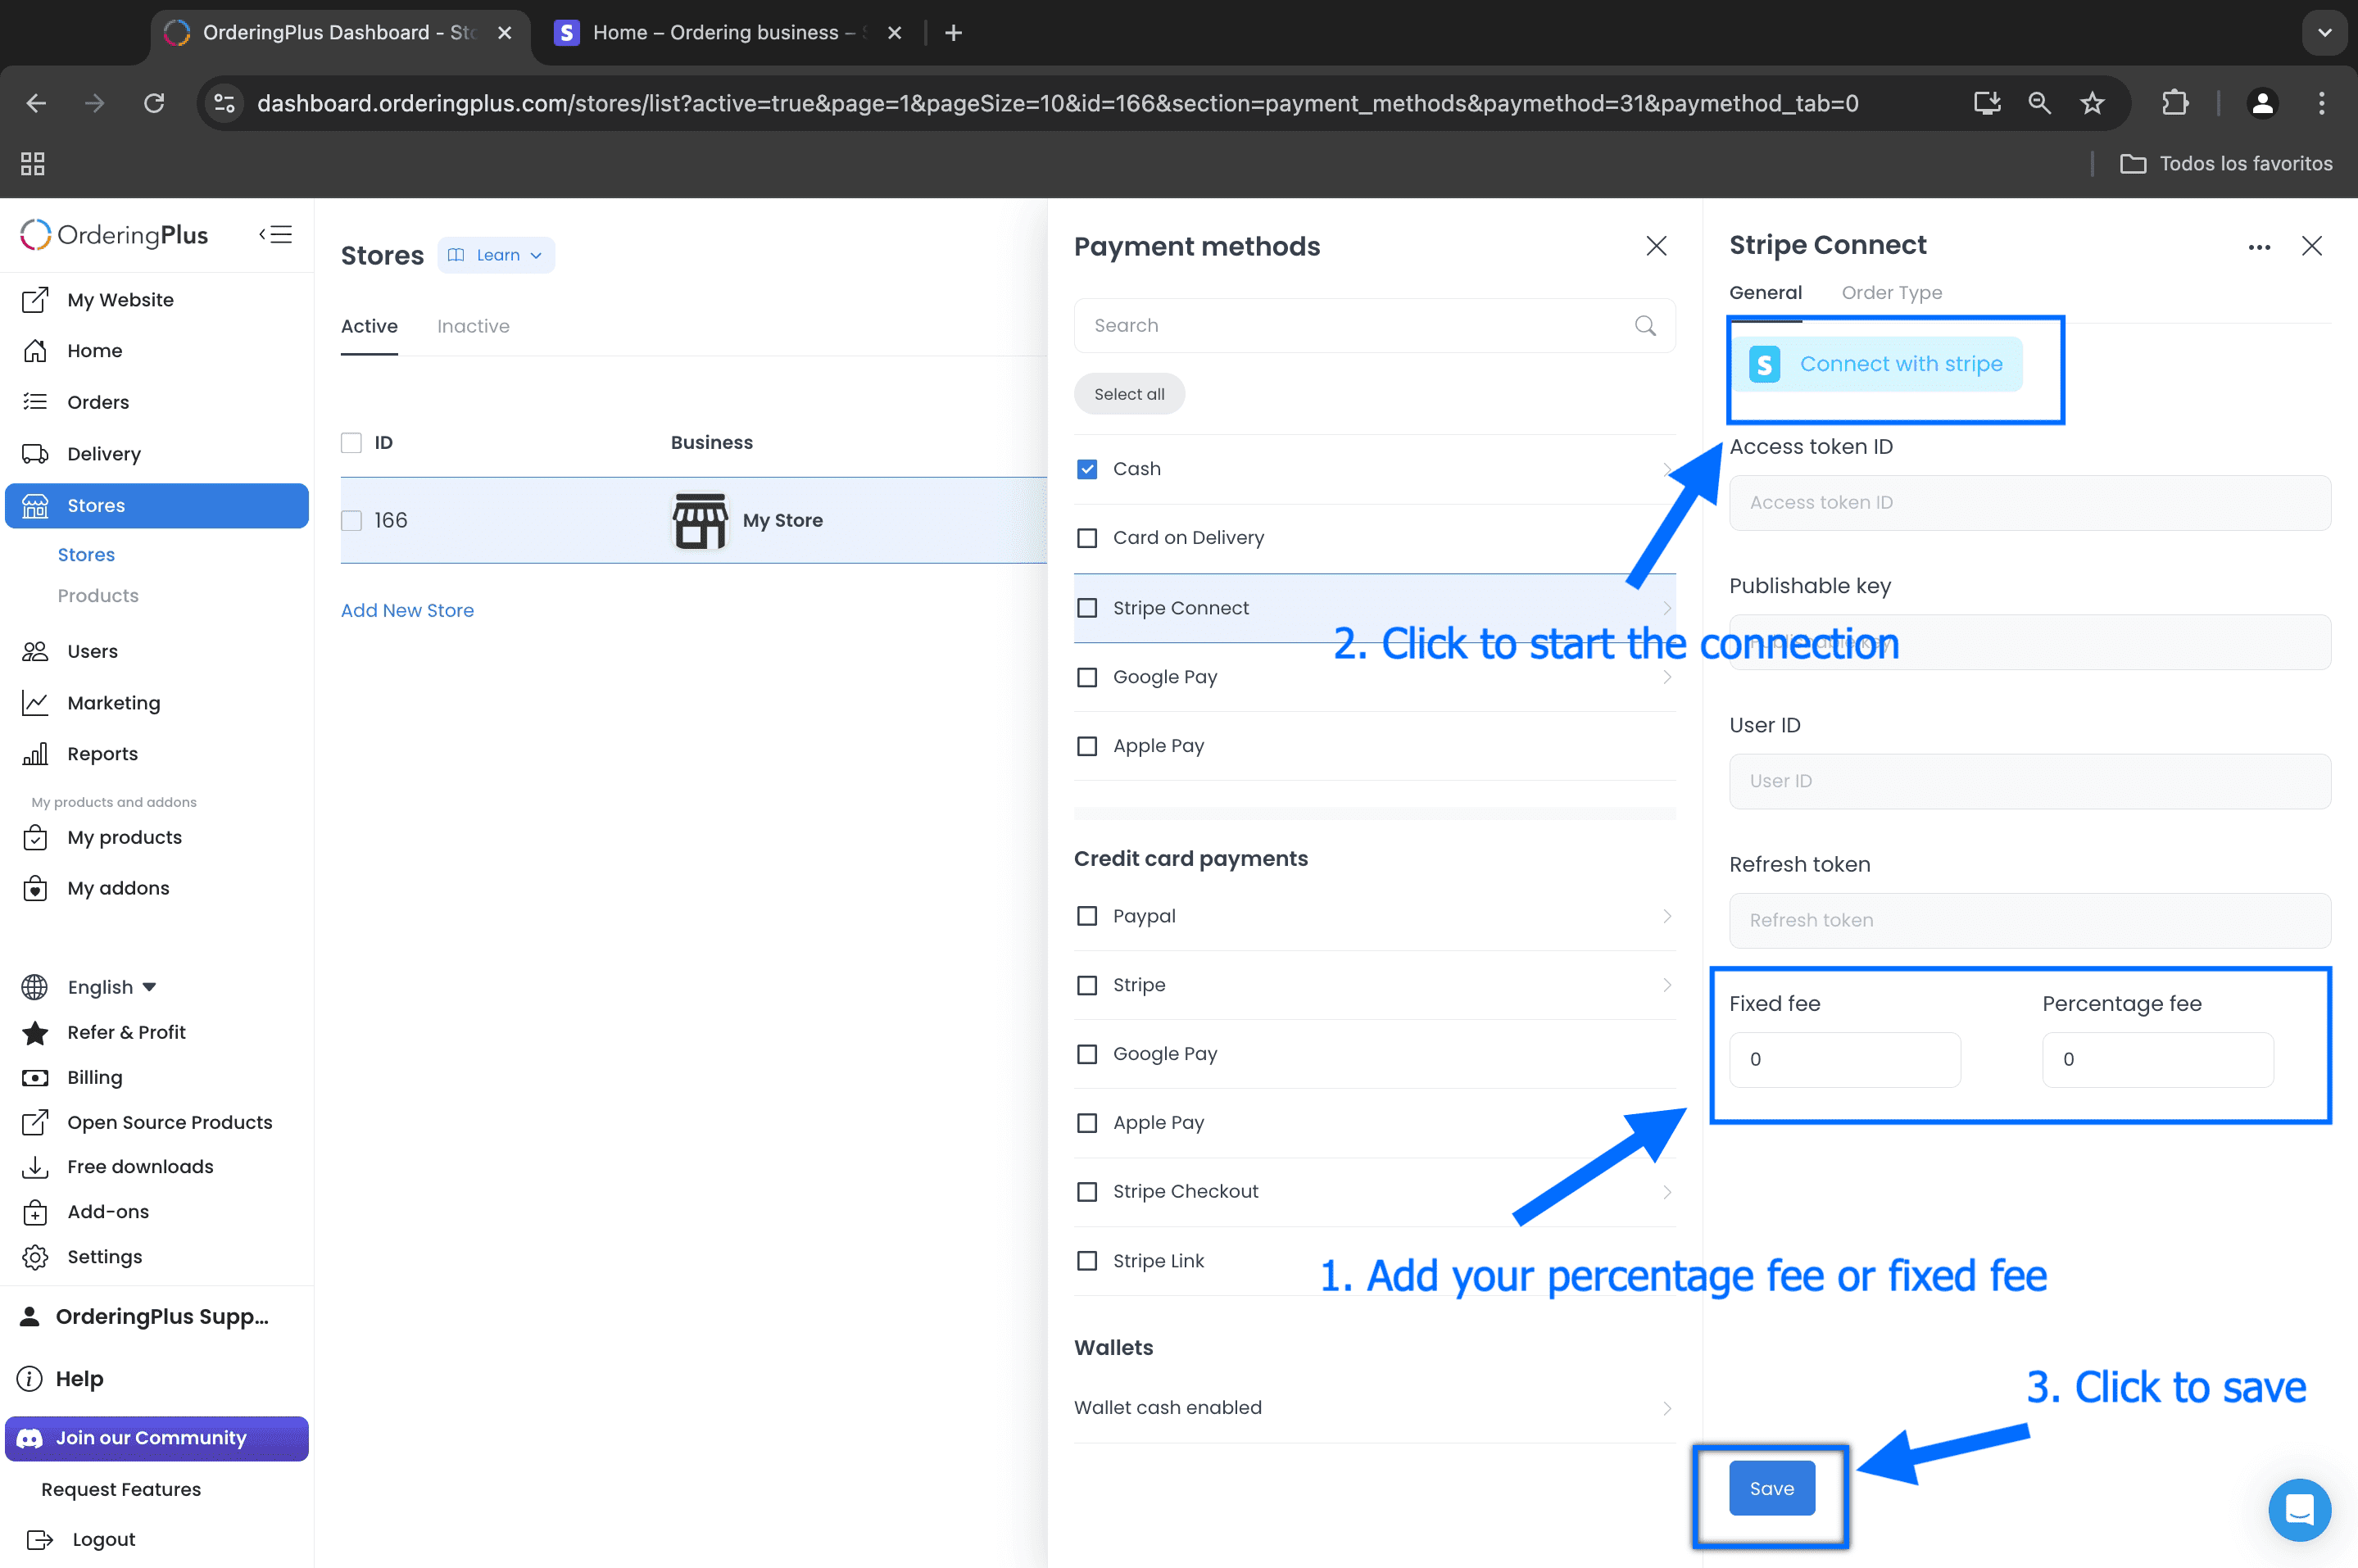Close the Stripe Connect panel
The height and width of the screenshot is (1568, 2358).
(x=2311, y=246)
